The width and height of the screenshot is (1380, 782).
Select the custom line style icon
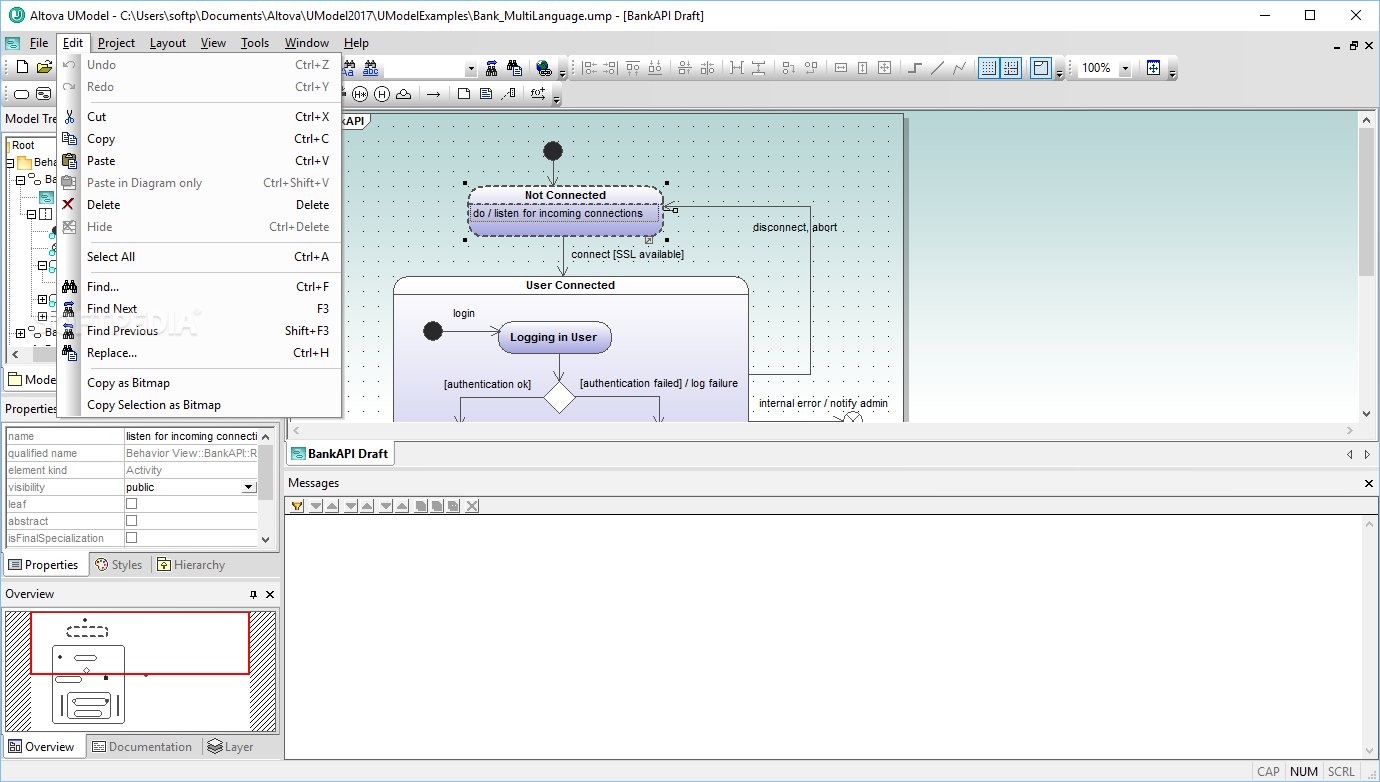pyautogui.click(x=960, y=68)
